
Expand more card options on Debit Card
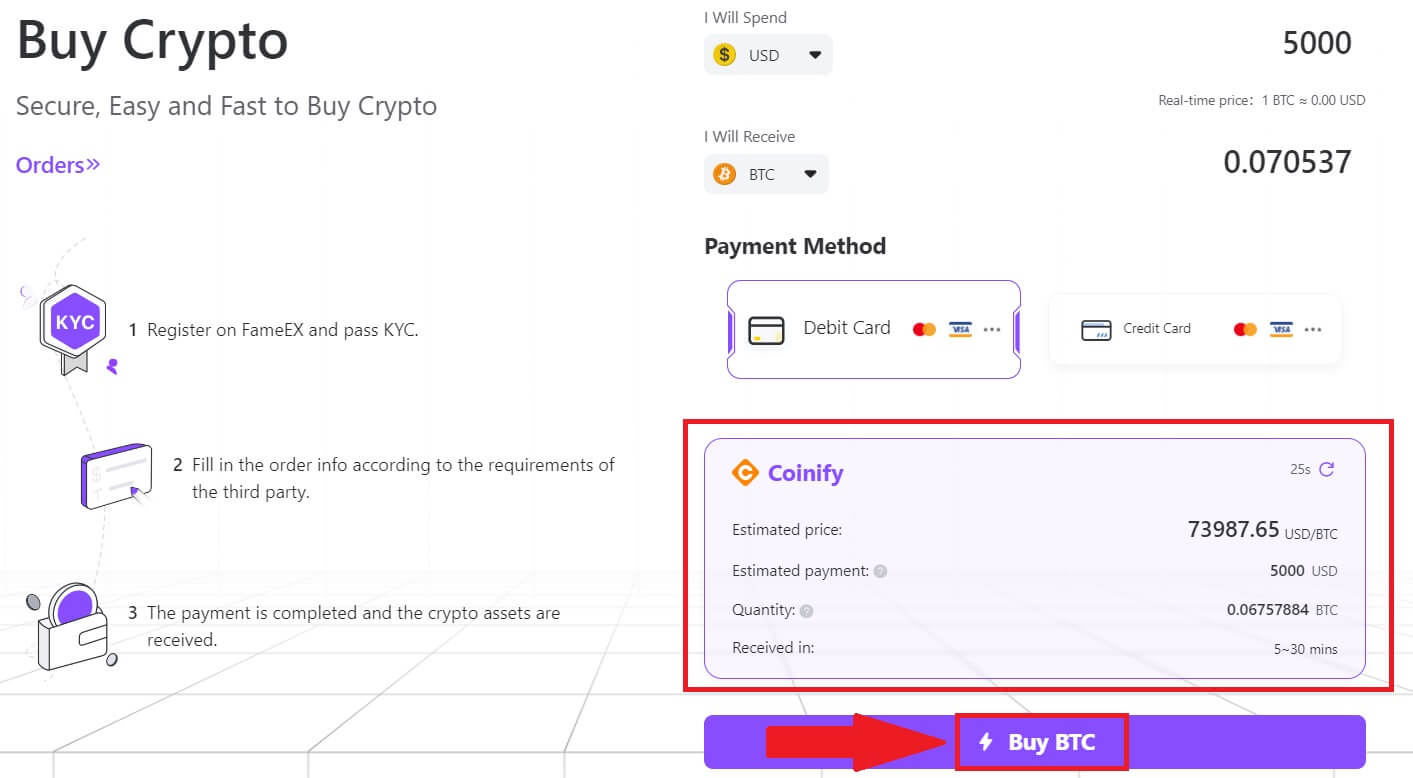tap(993, 328)
